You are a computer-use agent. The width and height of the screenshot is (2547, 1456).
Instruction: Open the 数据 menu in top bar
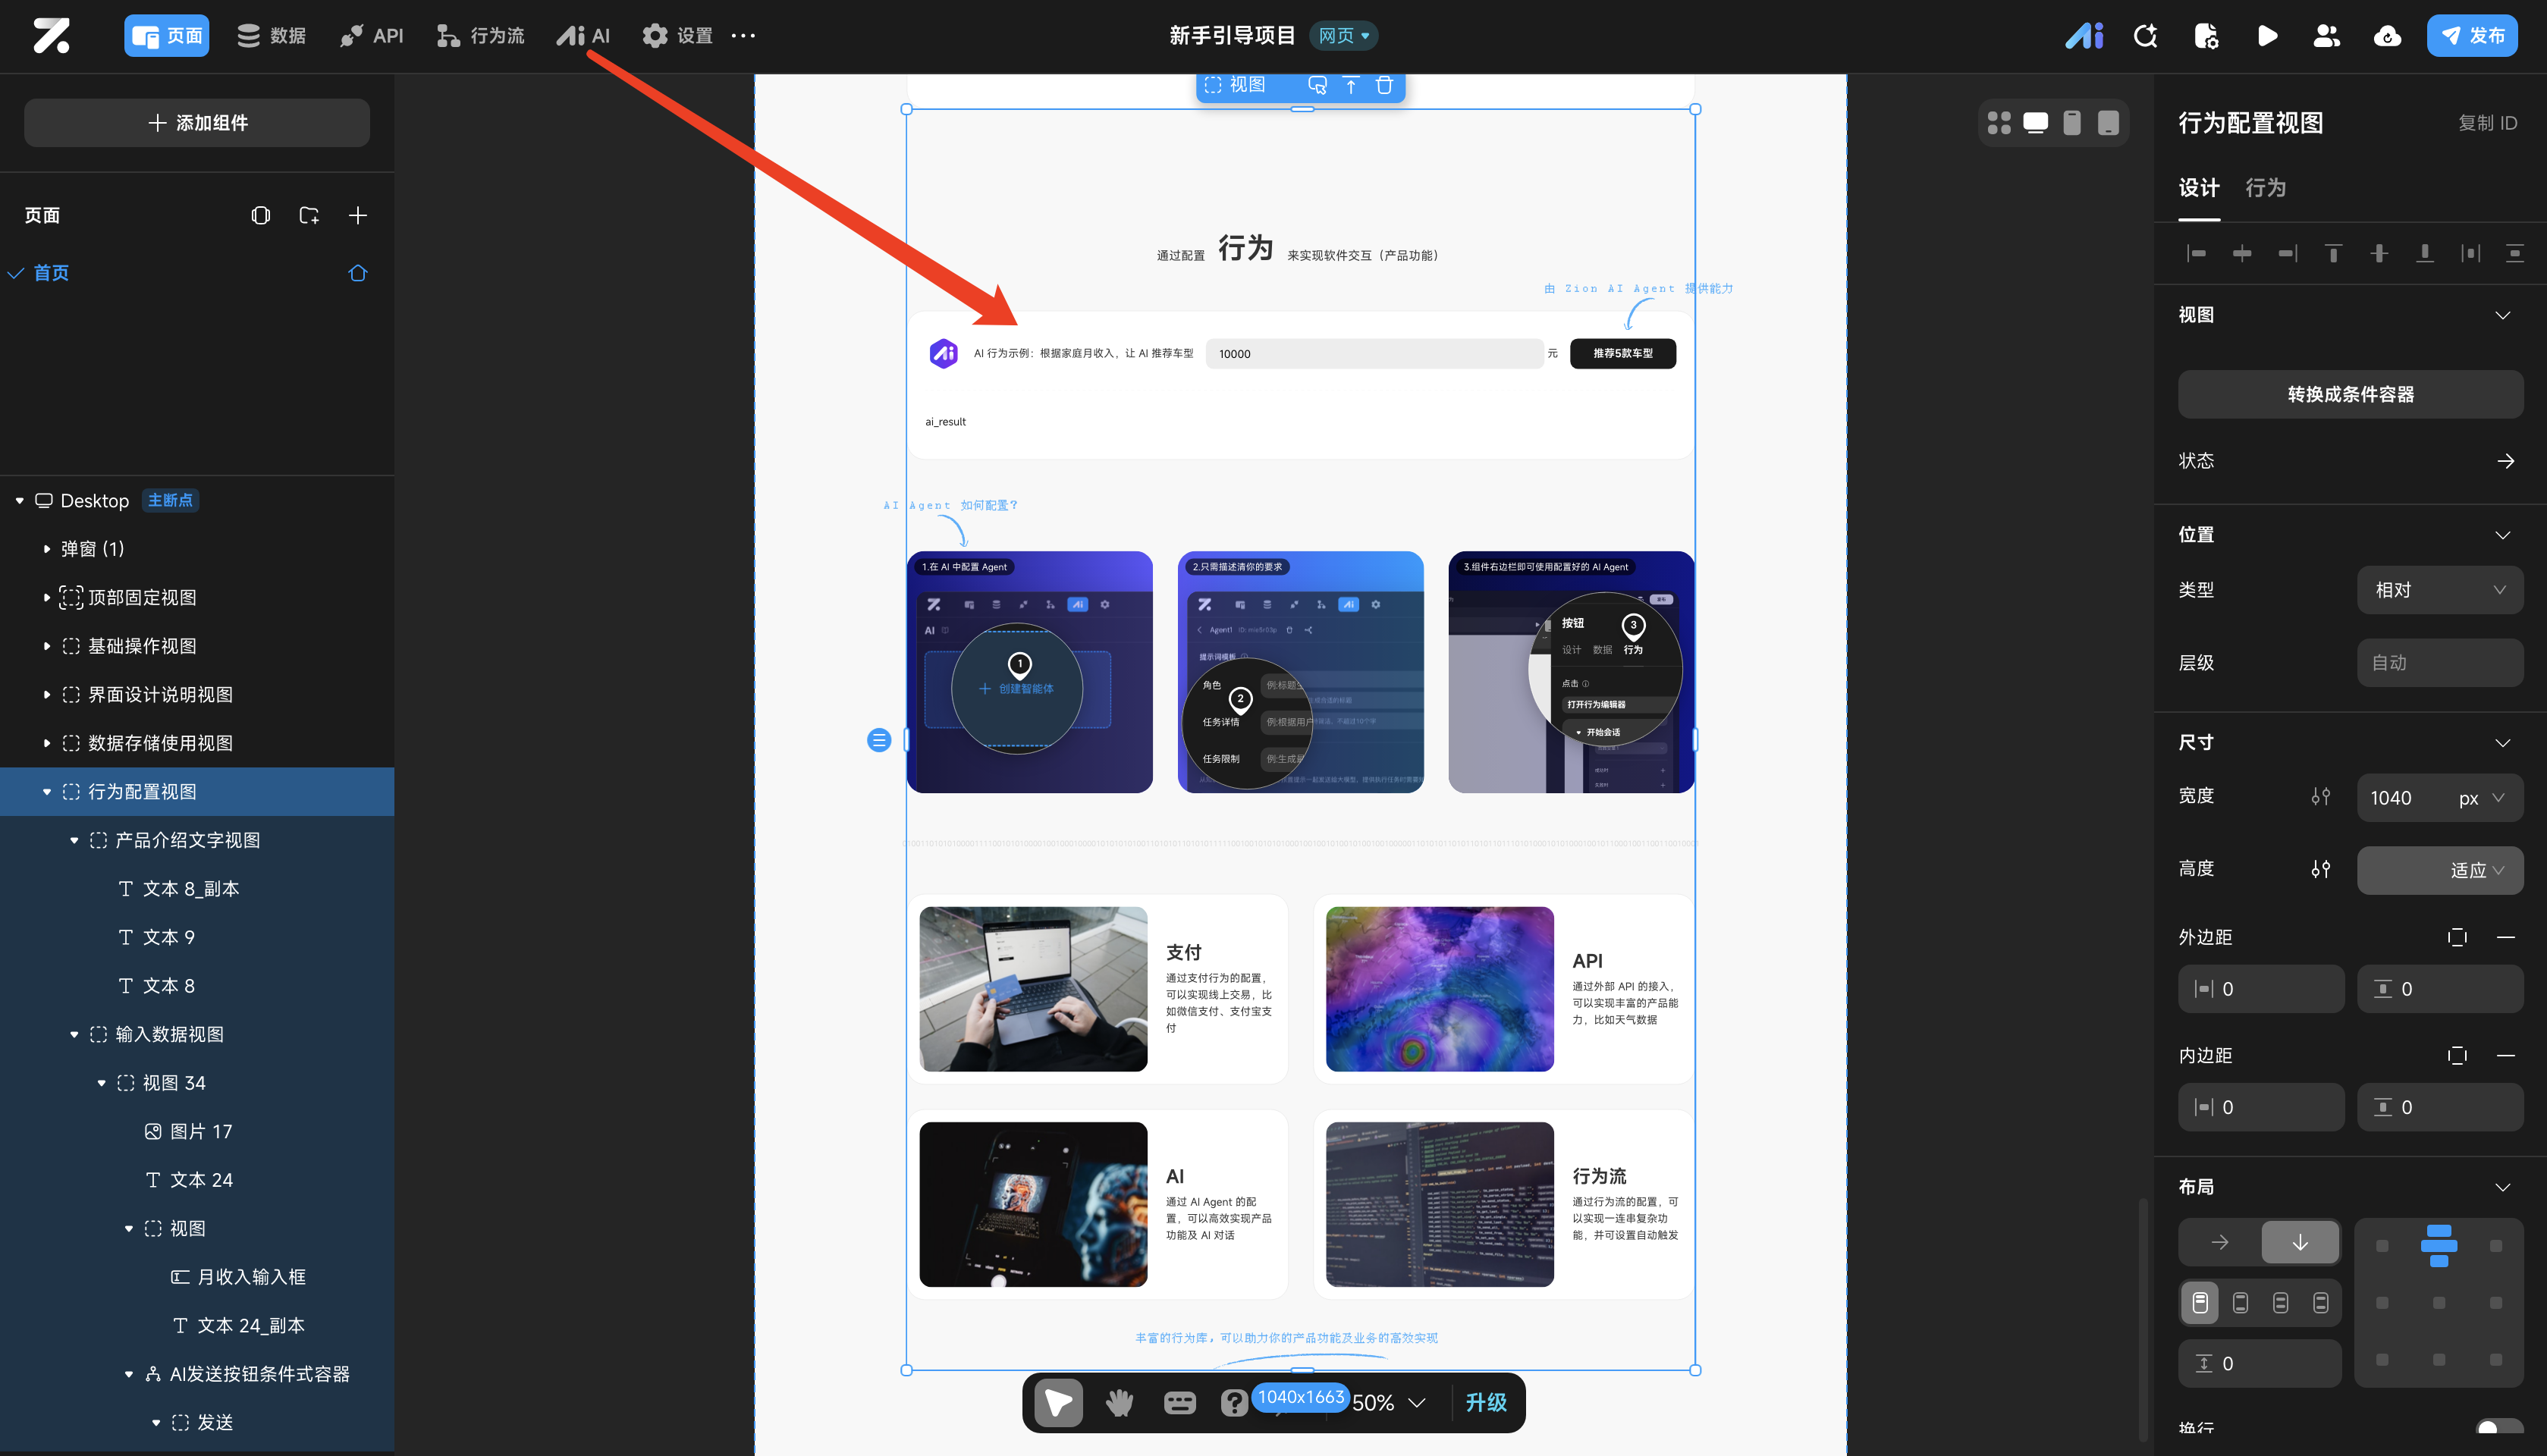tap(271, 36)
